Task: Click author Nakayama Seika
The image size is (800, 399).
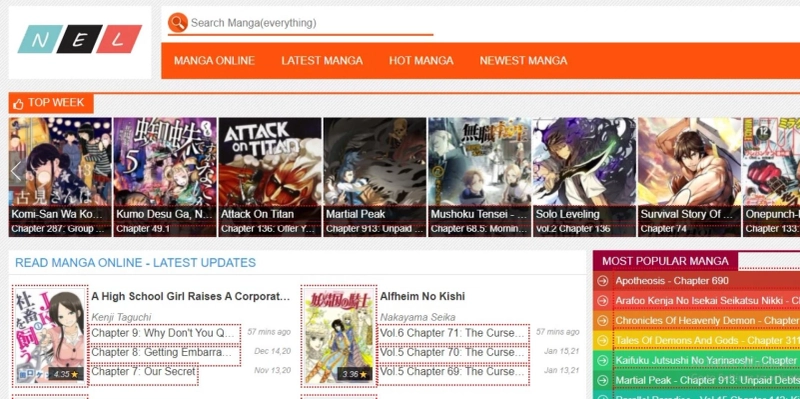Action: pos(418,317)
